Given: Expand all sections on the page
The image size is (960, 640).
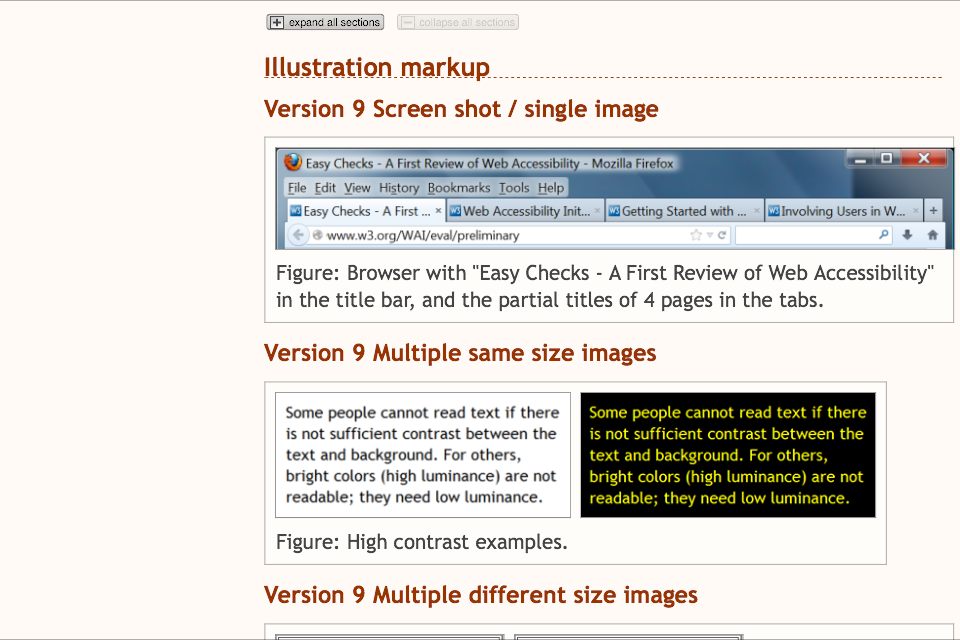Looking at the screenshot, I should click(x=325, y=22).
